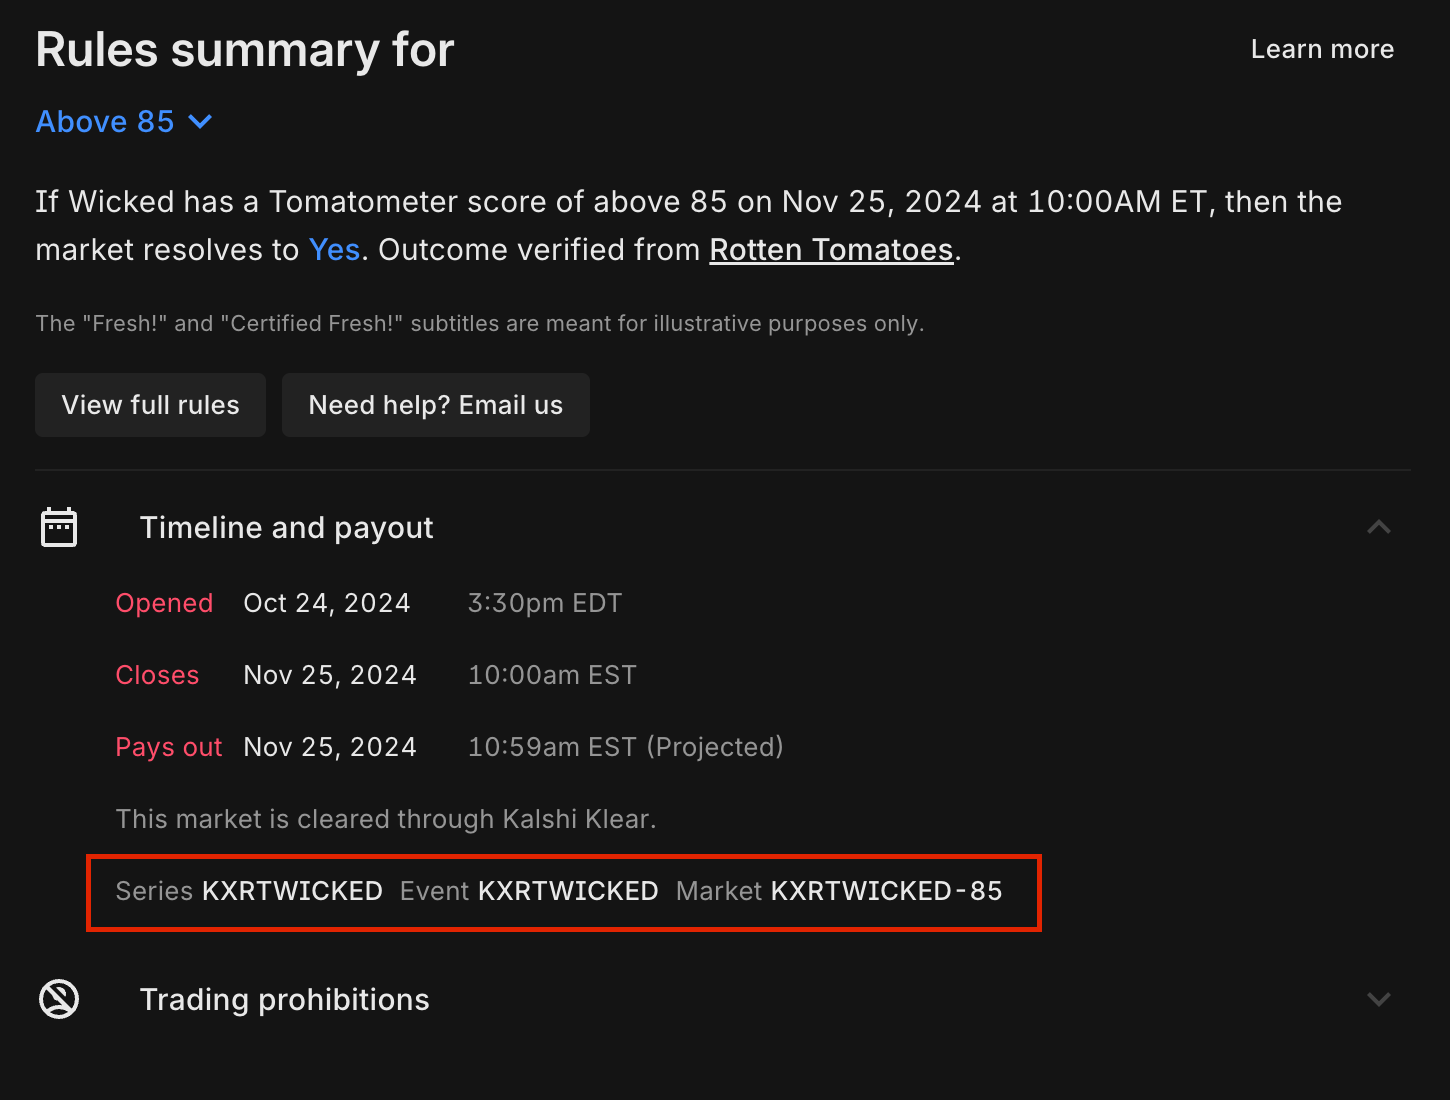Image resolution: width=1450 pixels, height=1100 pixels.
Task: Click the calendar icon beside Timeline and payout
Action: (x=59, y=527)
